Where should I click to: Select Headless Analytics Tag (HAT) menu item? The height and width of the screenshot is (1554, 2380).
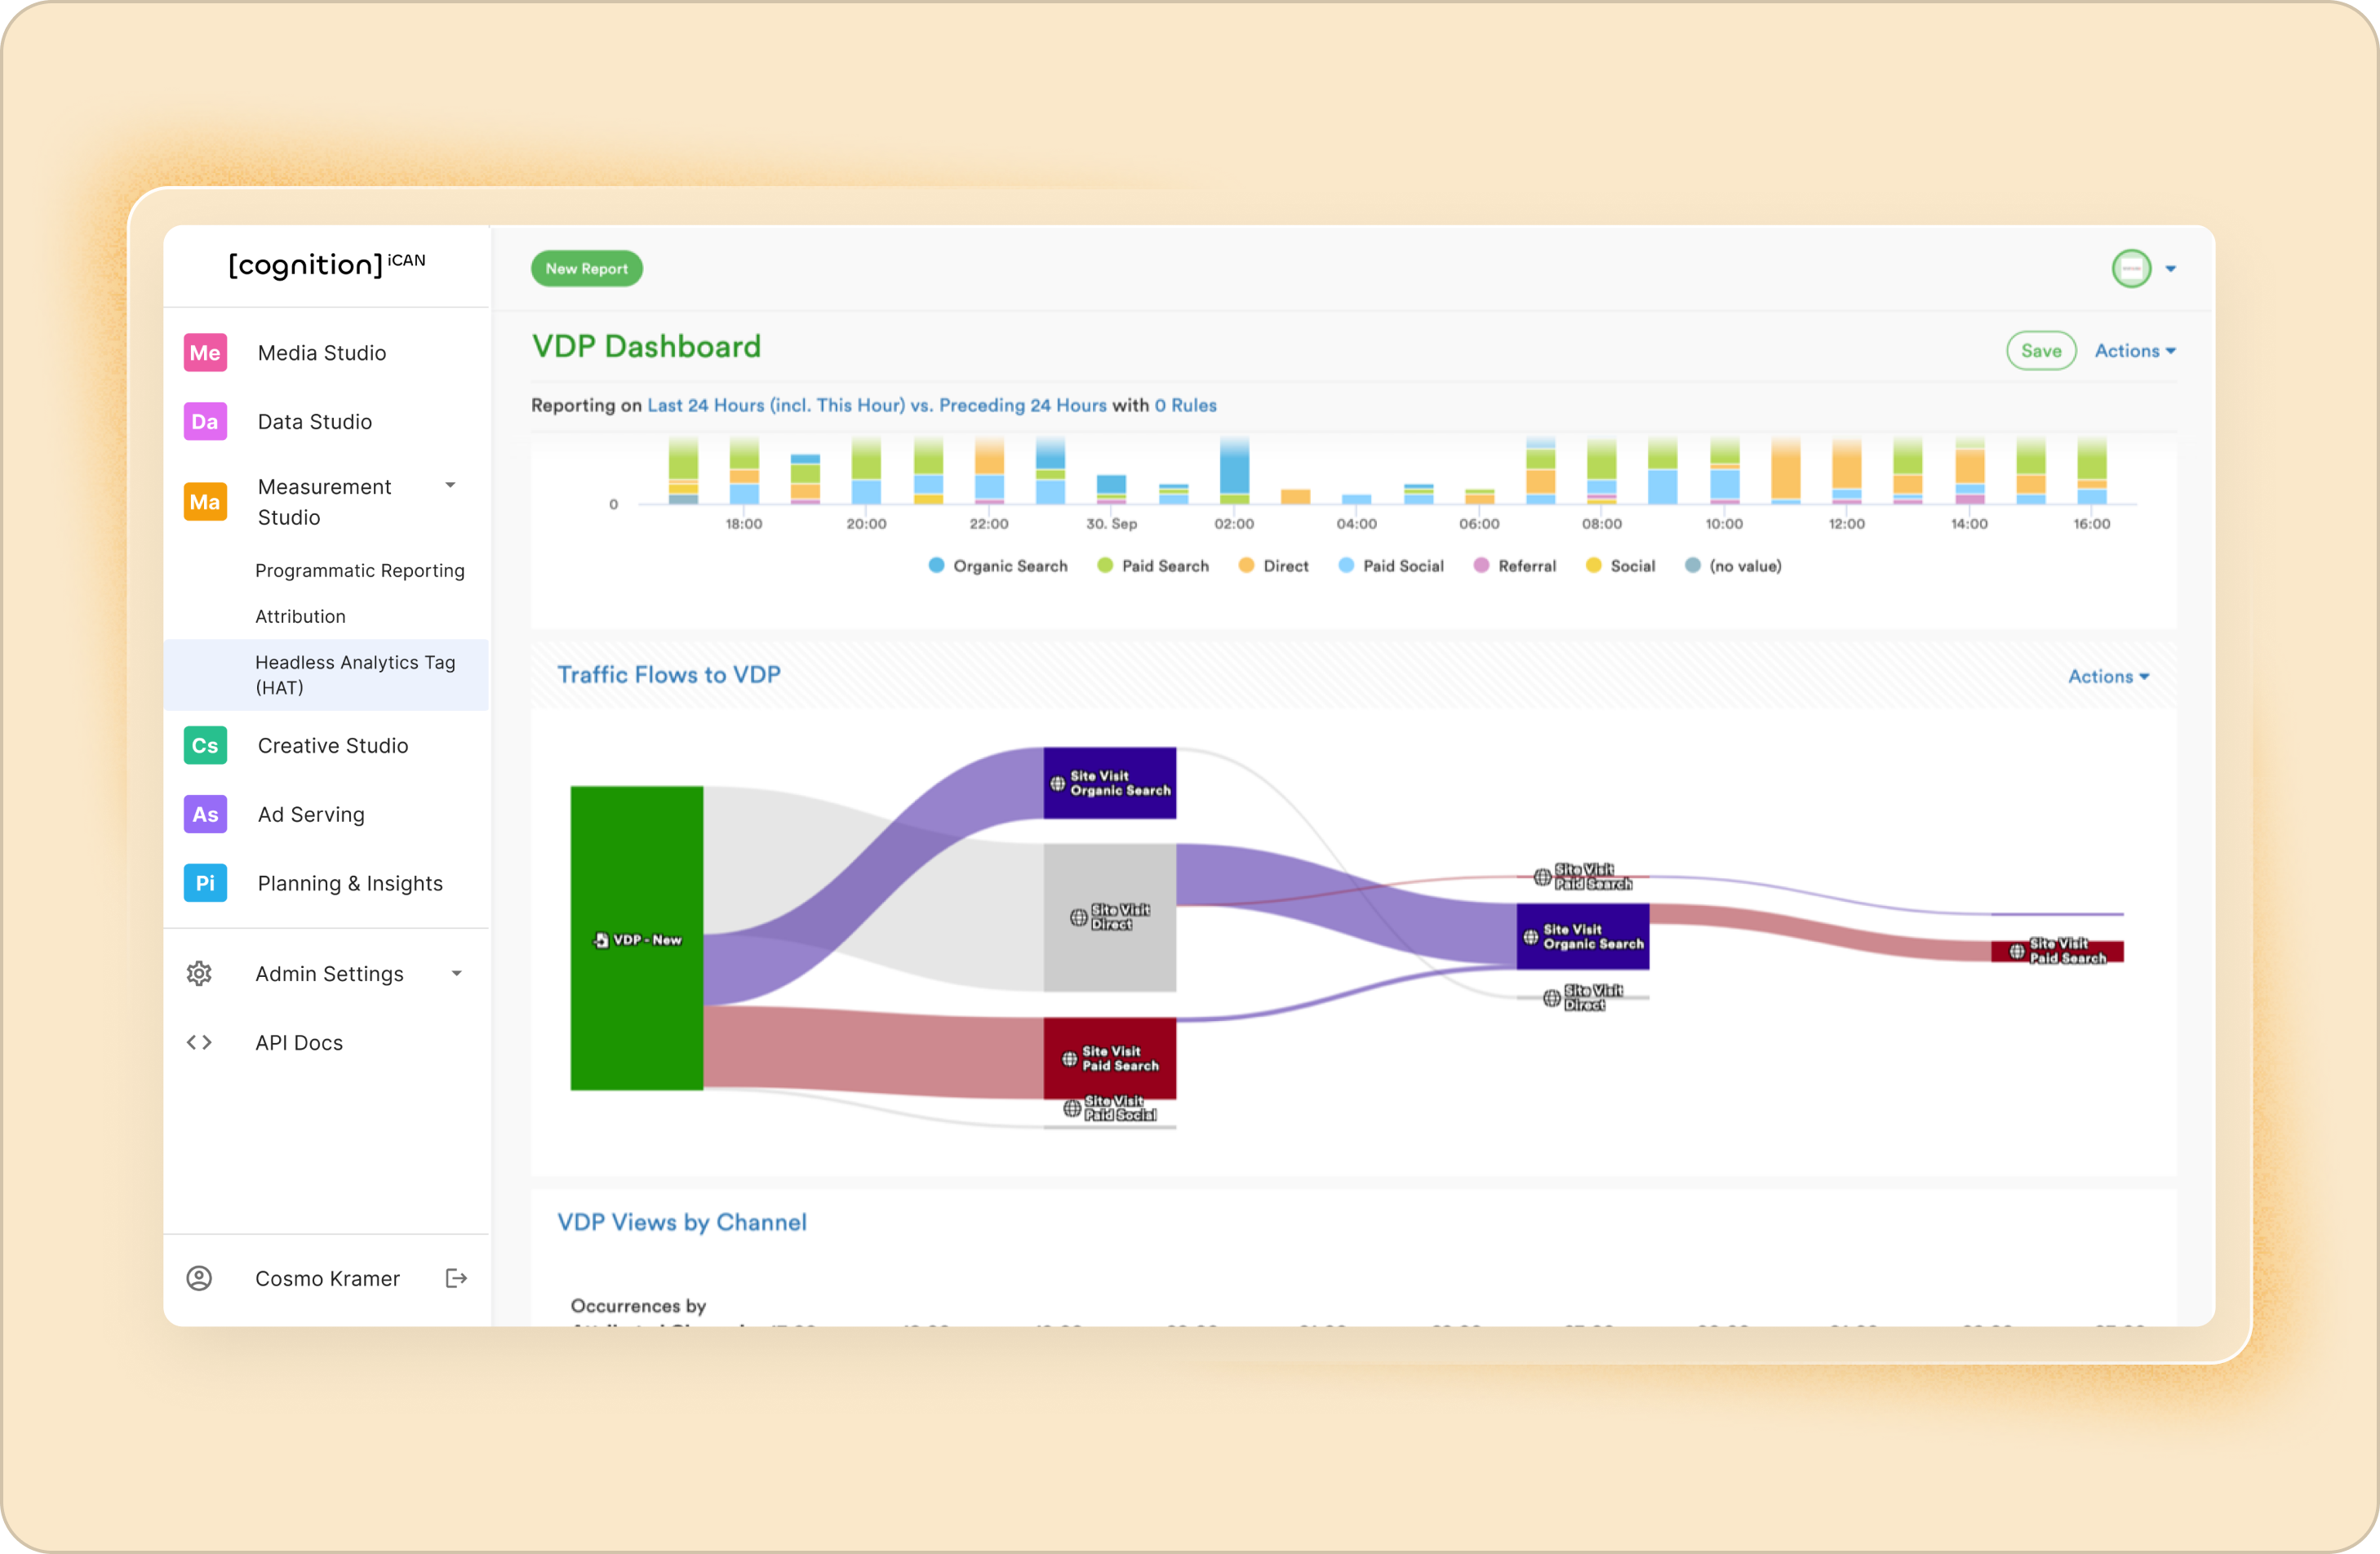(326, 675)
